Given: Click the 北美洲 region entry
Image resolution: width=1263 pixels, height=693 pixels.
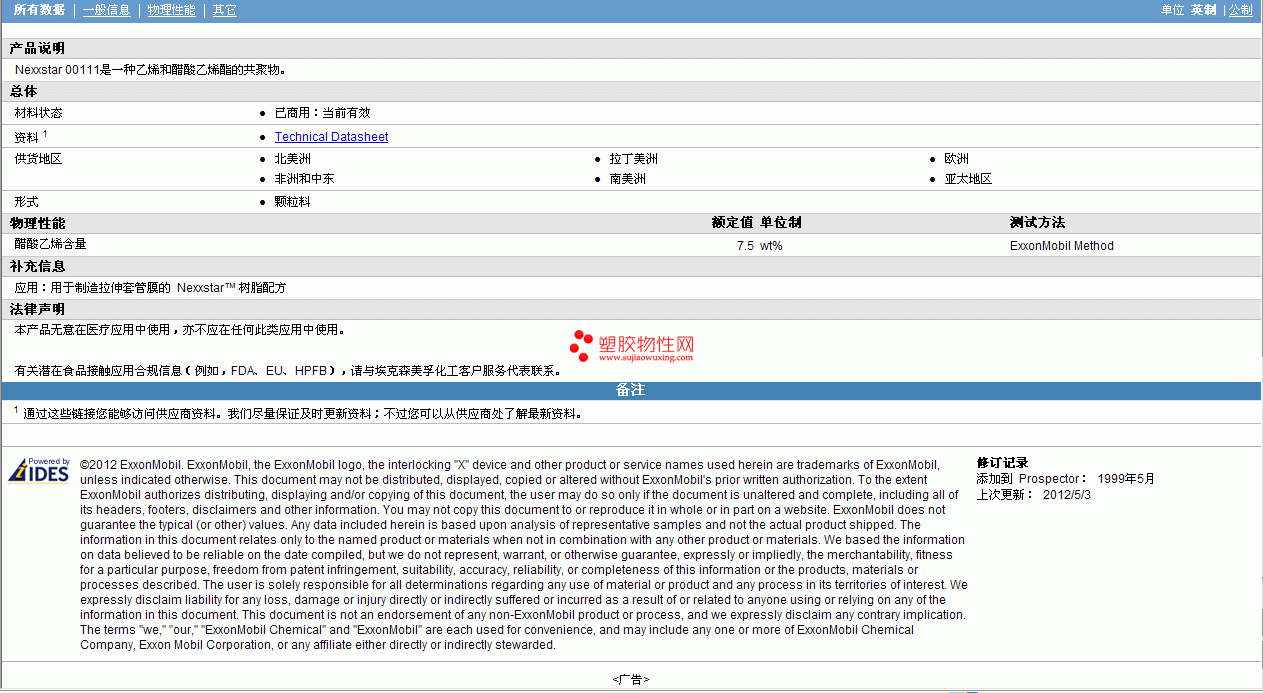Looking at the screenshot, I should [293, 159].
